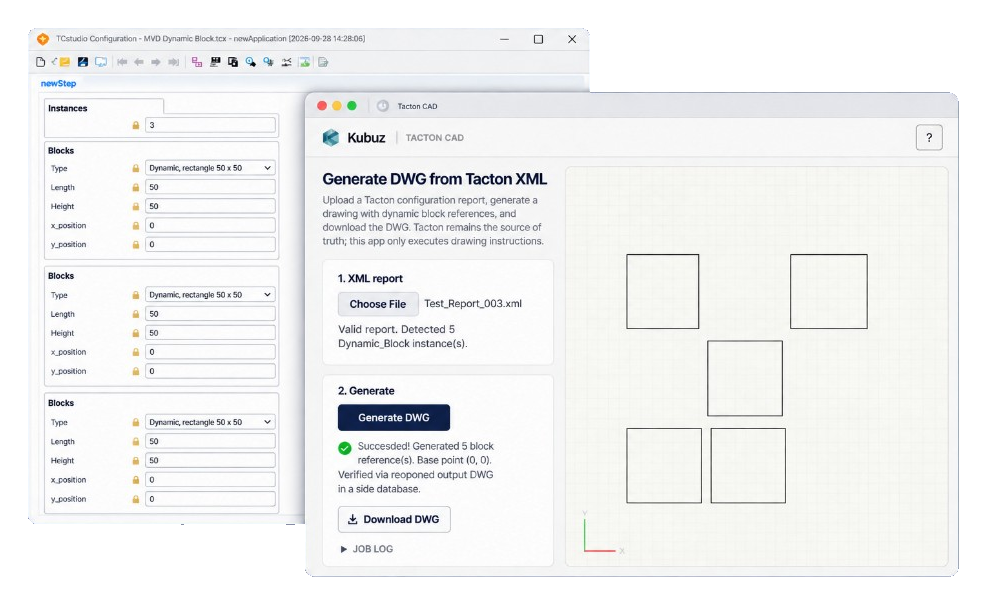Click the Length field in first Blocks group
Viewport: 987px width, 605px height.
pos(210,187)
